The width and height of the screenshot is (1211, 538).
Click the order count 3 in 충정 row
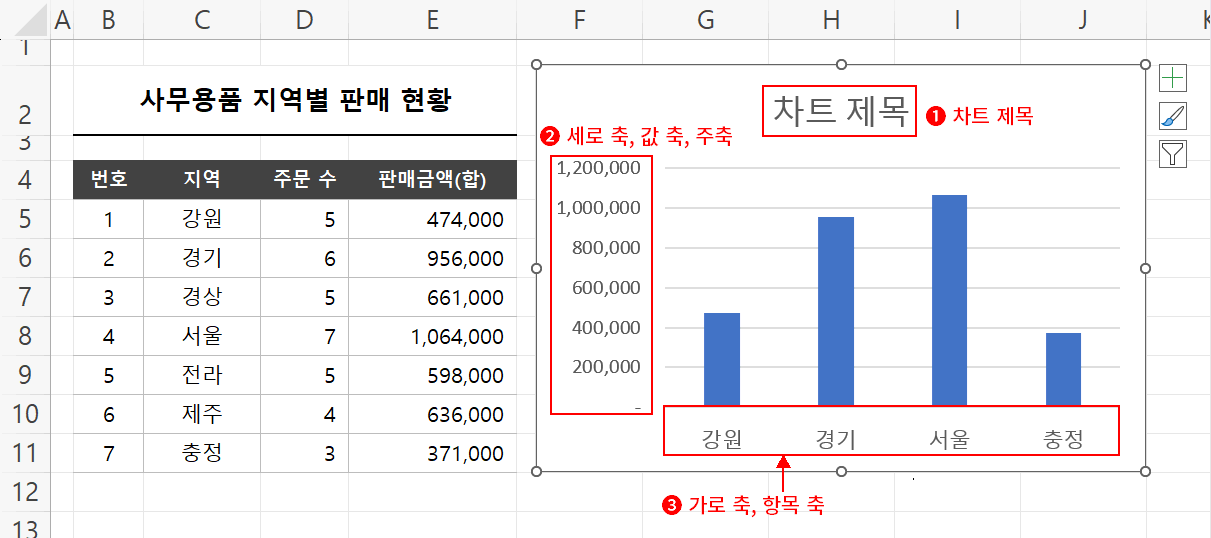click(x=305, y=453)
